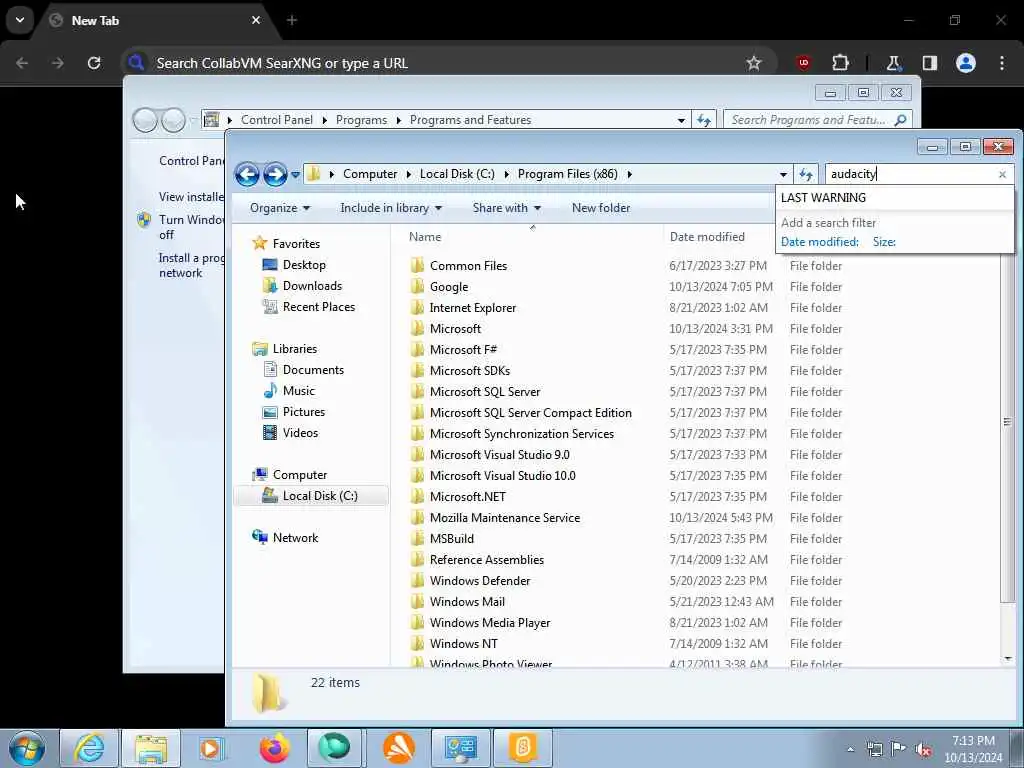Screen dimensions: 1024x768
Task: Click the Explorer Forward arrow button
Action: pyautogui.click(x=275, y=174)
